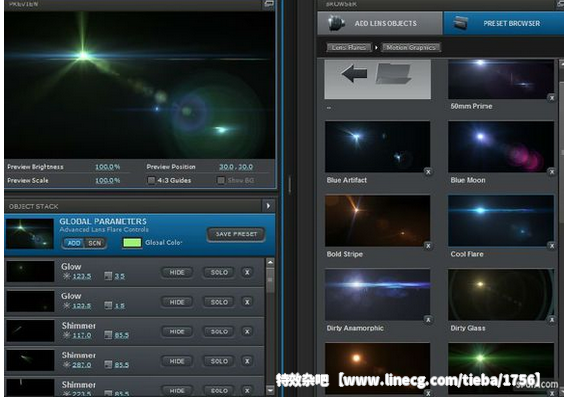Switch blend mode toggle to SCN
This screenshot has width=578, height=399.
click(x=95, y=243)
